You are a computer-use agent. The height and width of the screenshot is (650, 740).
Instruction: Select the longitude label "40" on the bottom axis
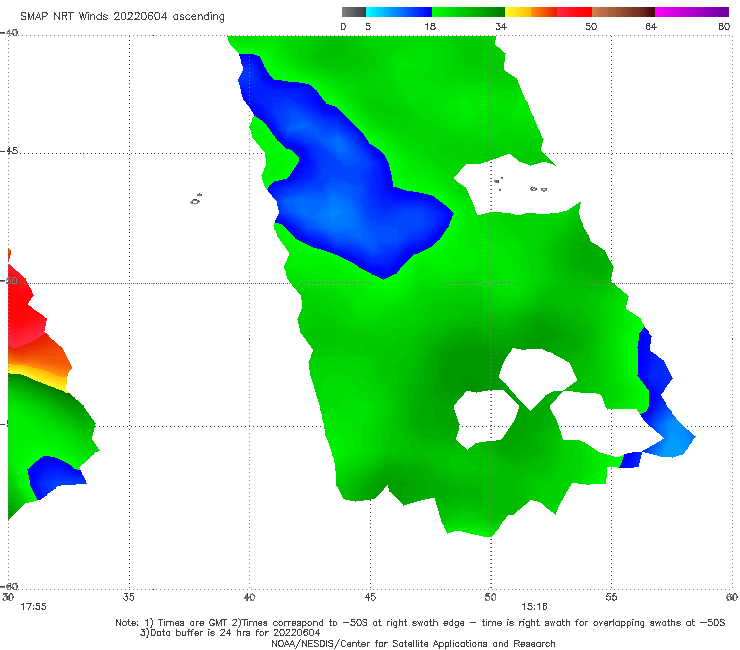[x=249, y=597]
